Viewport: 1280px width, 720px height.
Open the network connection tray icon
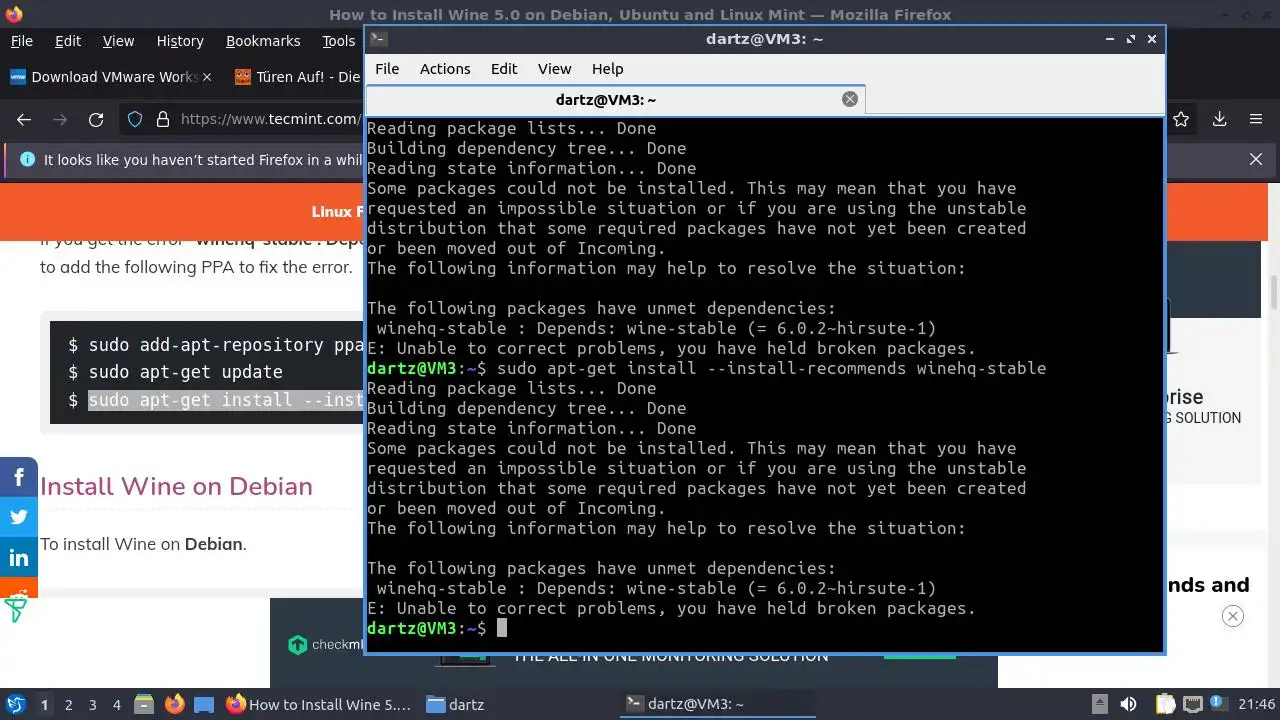(1192, 704)
